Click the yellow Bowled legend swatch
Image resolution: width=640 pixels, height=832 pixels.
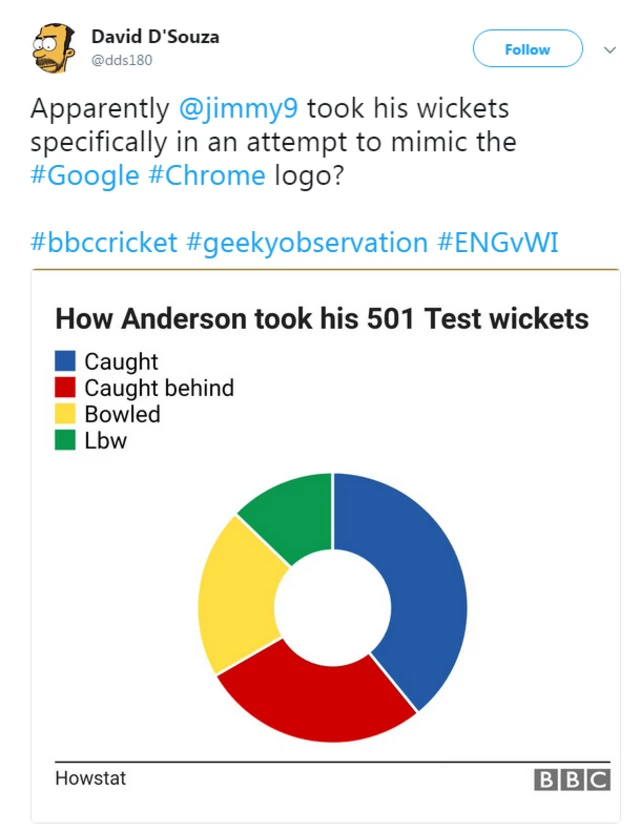(65, 413)
